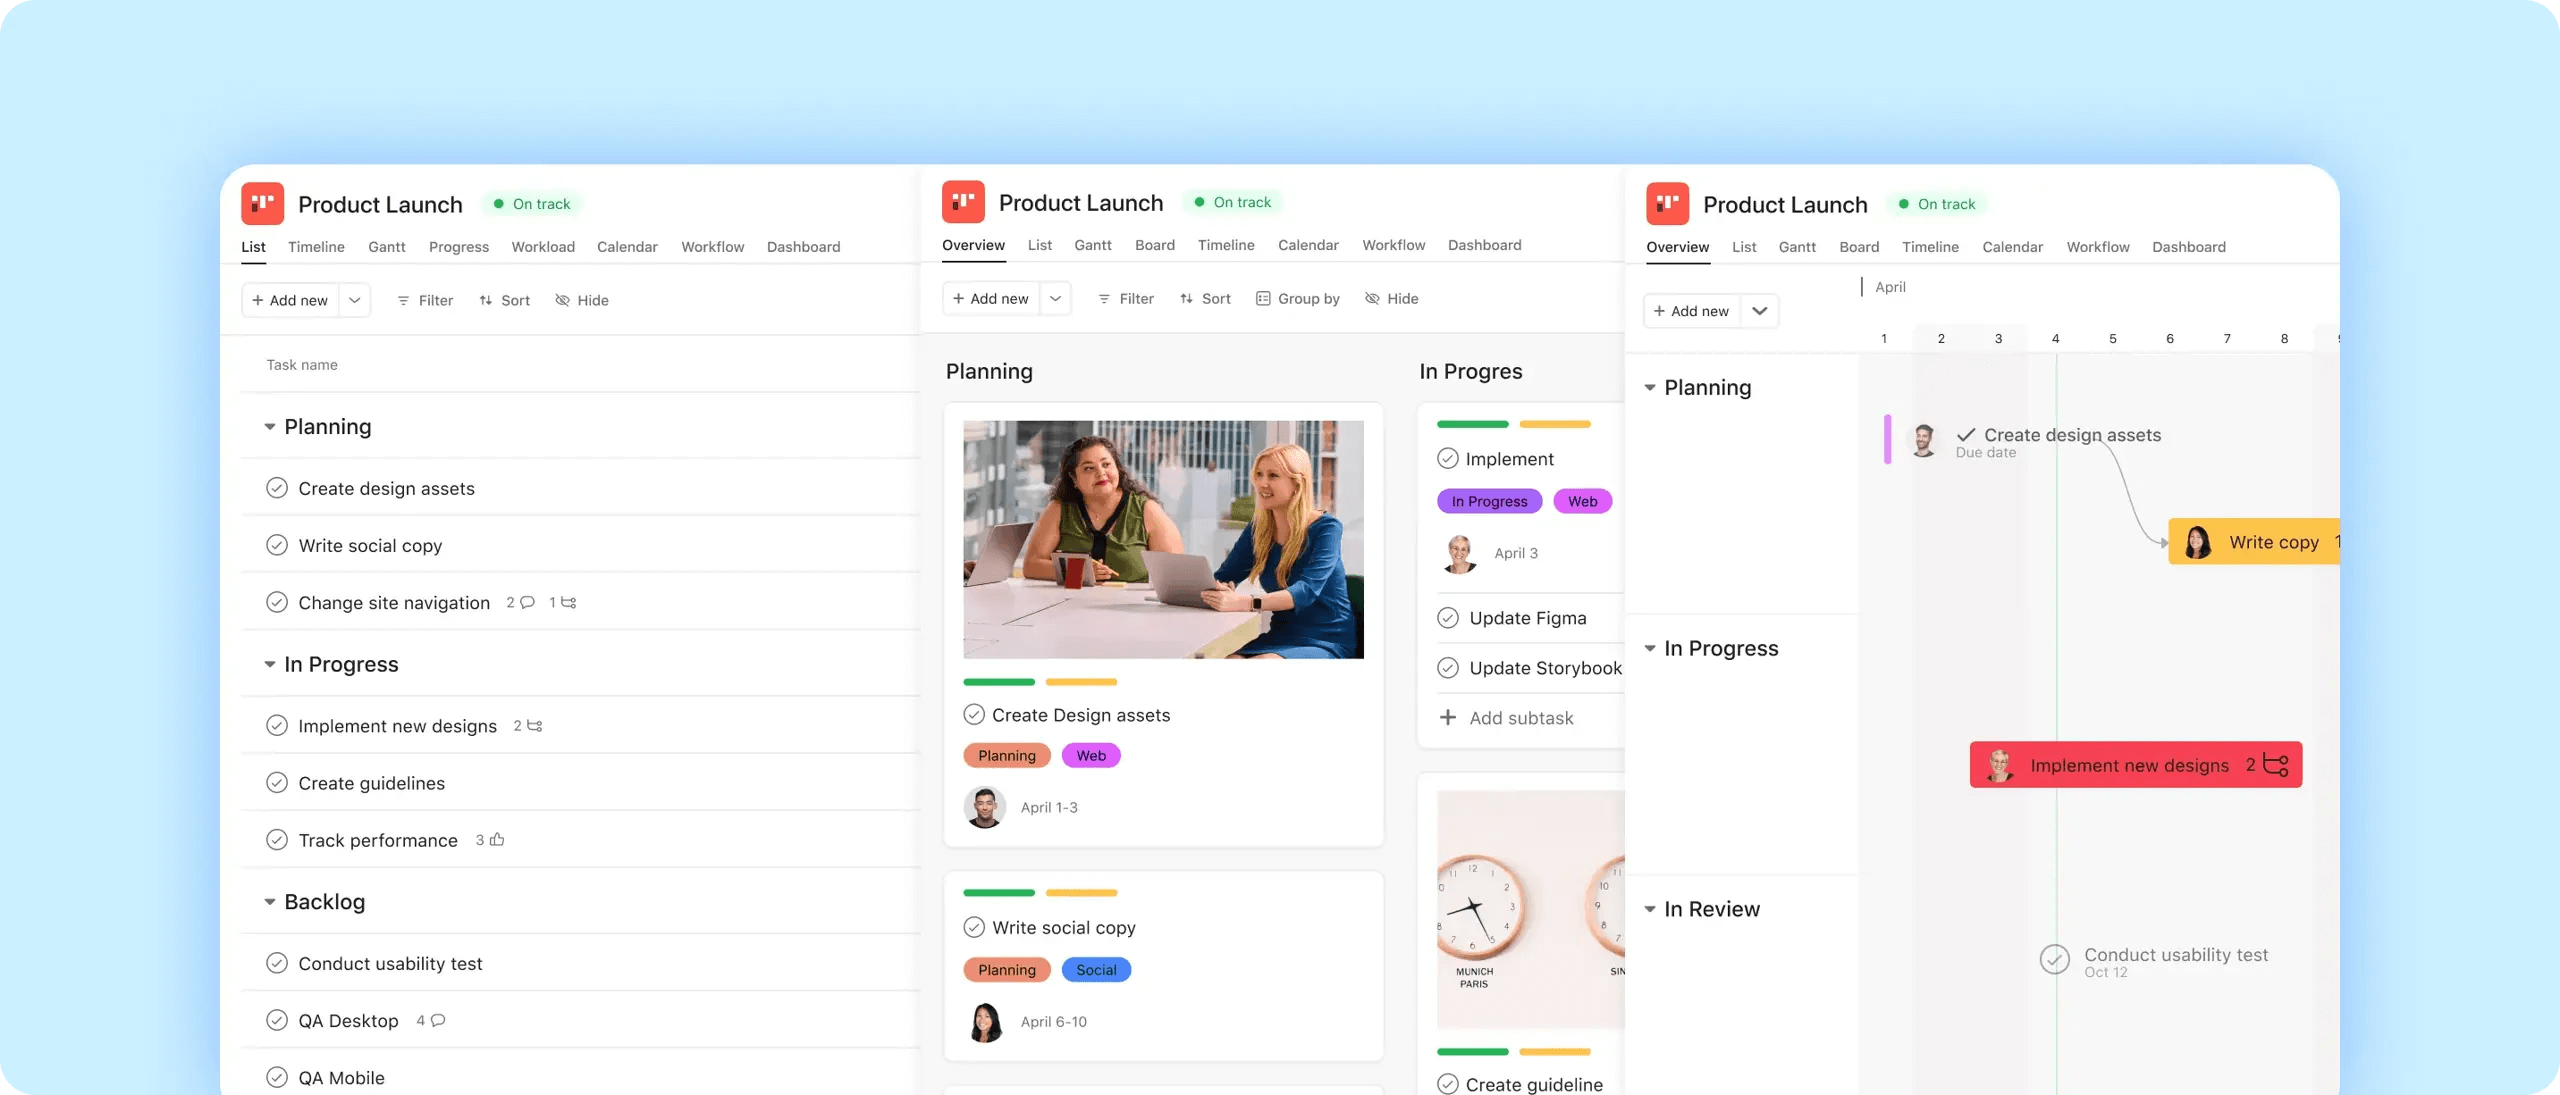Collapse In Progress section in the Gantt view
Viewport: 2560px width, 1095px height.
[x=1651, y=648]
